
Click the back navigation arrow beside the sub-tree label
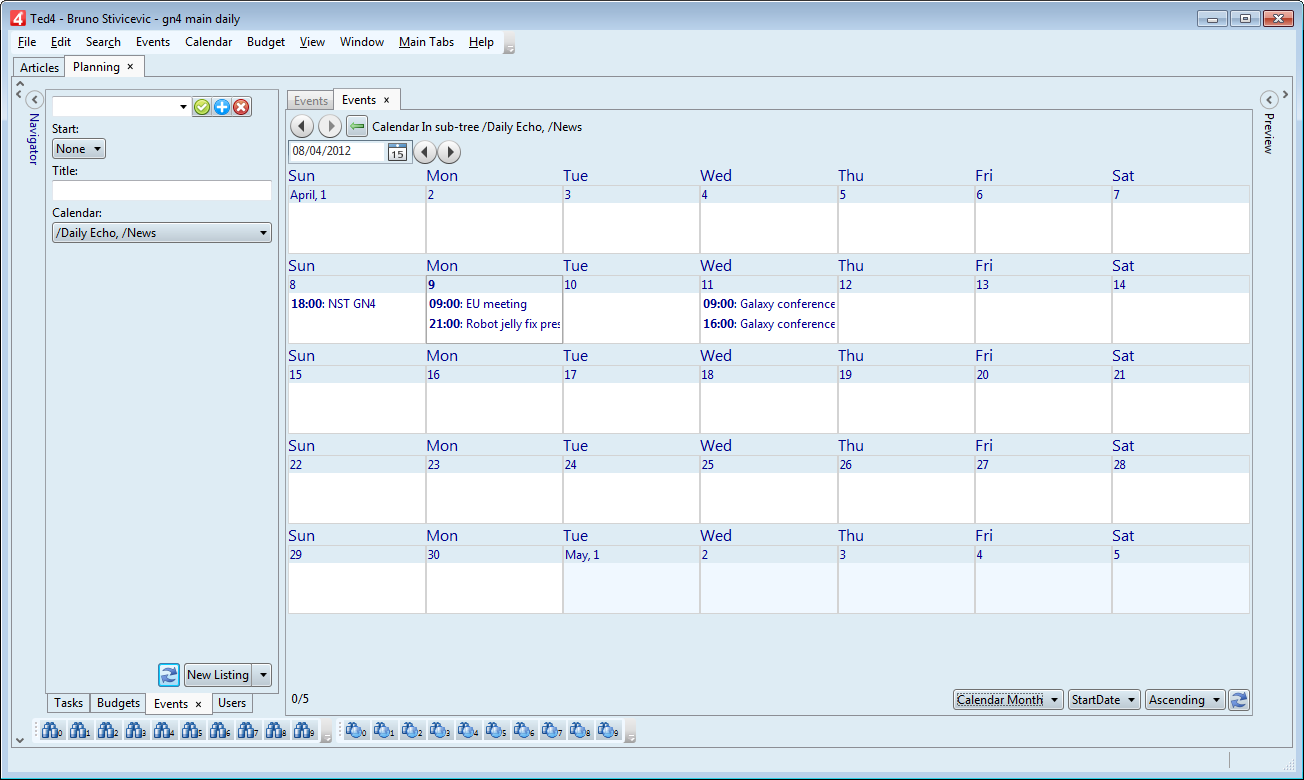[302, 127]
